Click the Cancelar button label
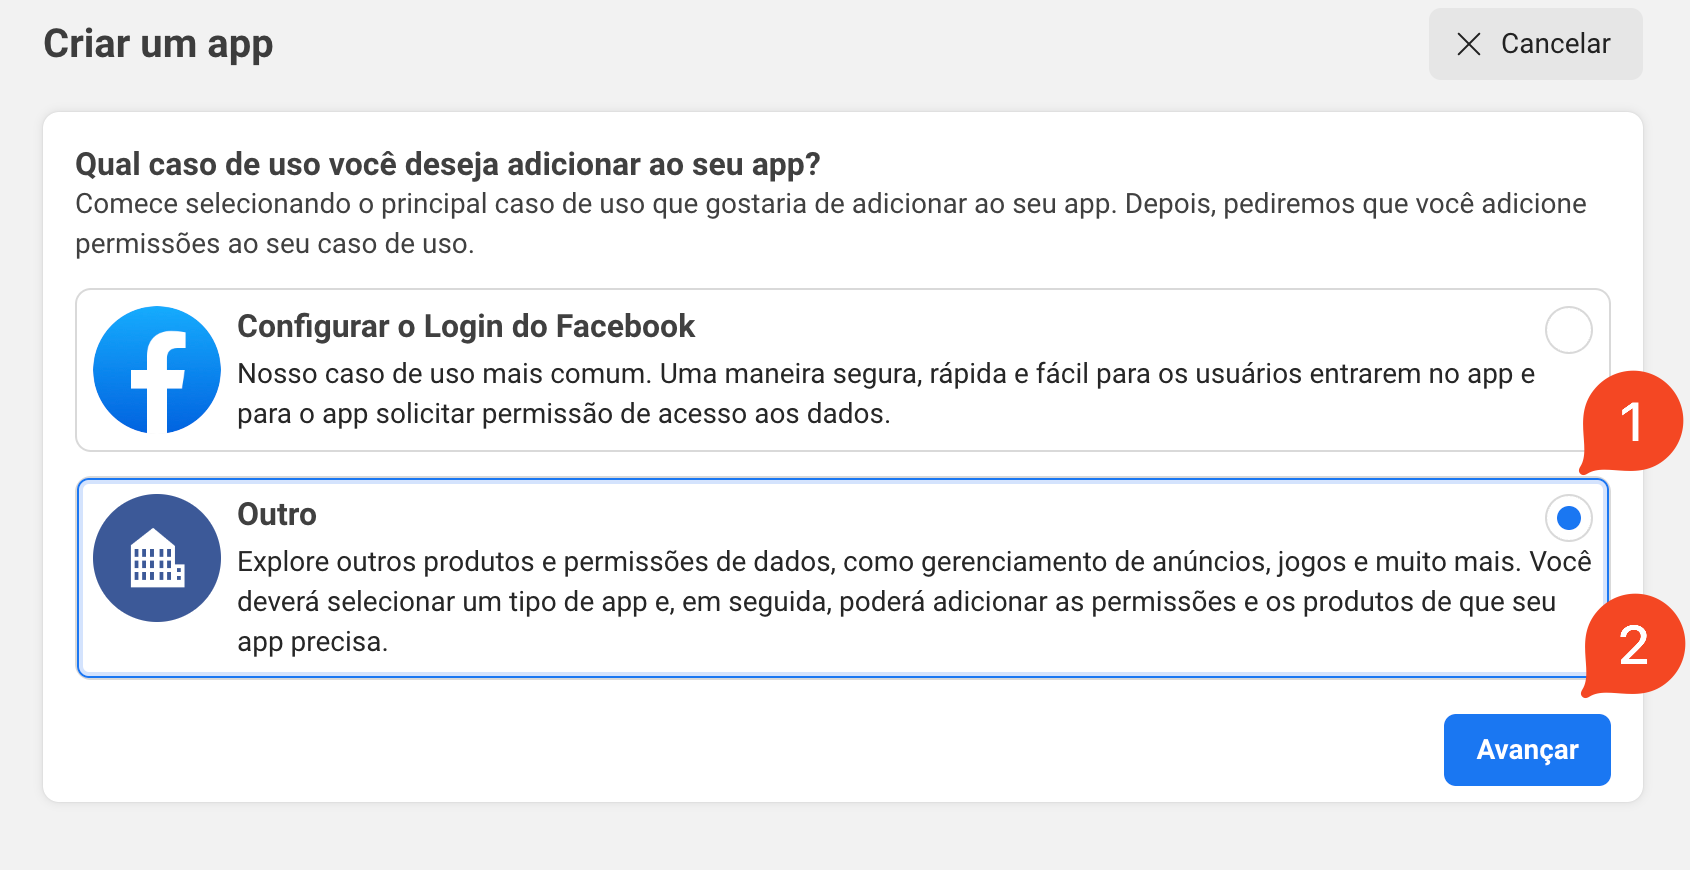The image size is (1690, 870). [x=1555, y=44]
